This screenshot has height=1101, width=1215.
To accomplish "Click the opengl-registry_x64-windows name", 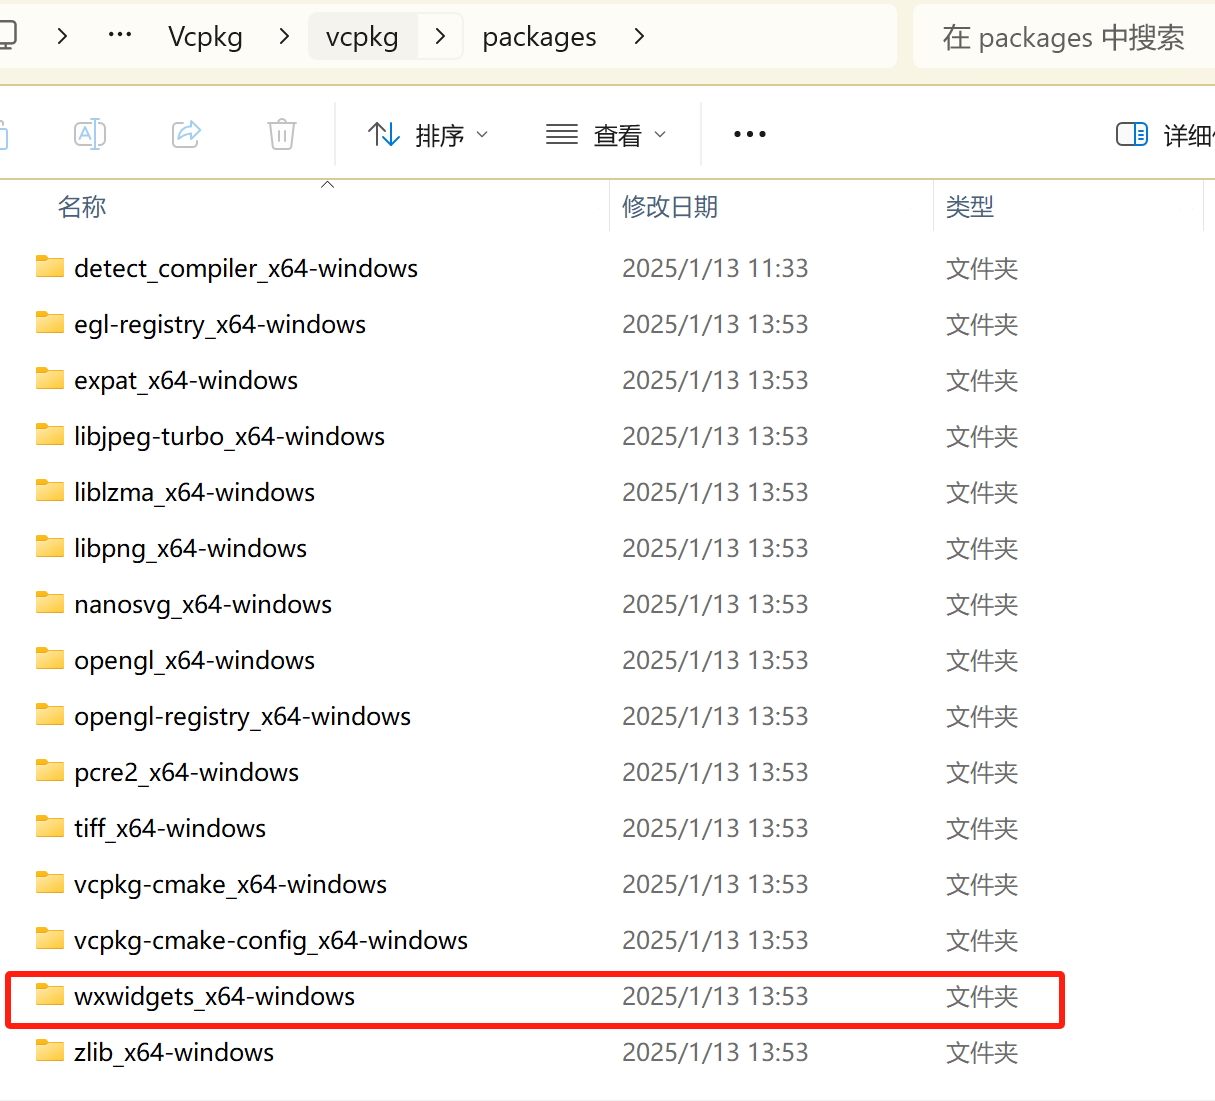I will click(x=242, y=717).
